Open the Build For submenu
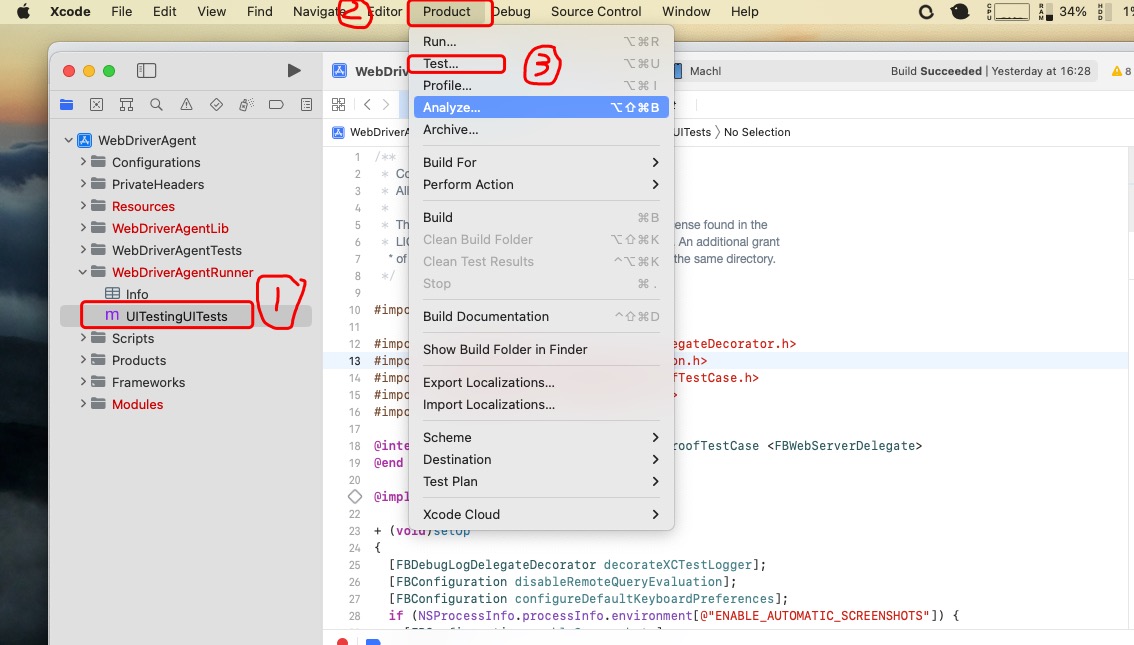1134x645 pixels. (x=541, y=163)
